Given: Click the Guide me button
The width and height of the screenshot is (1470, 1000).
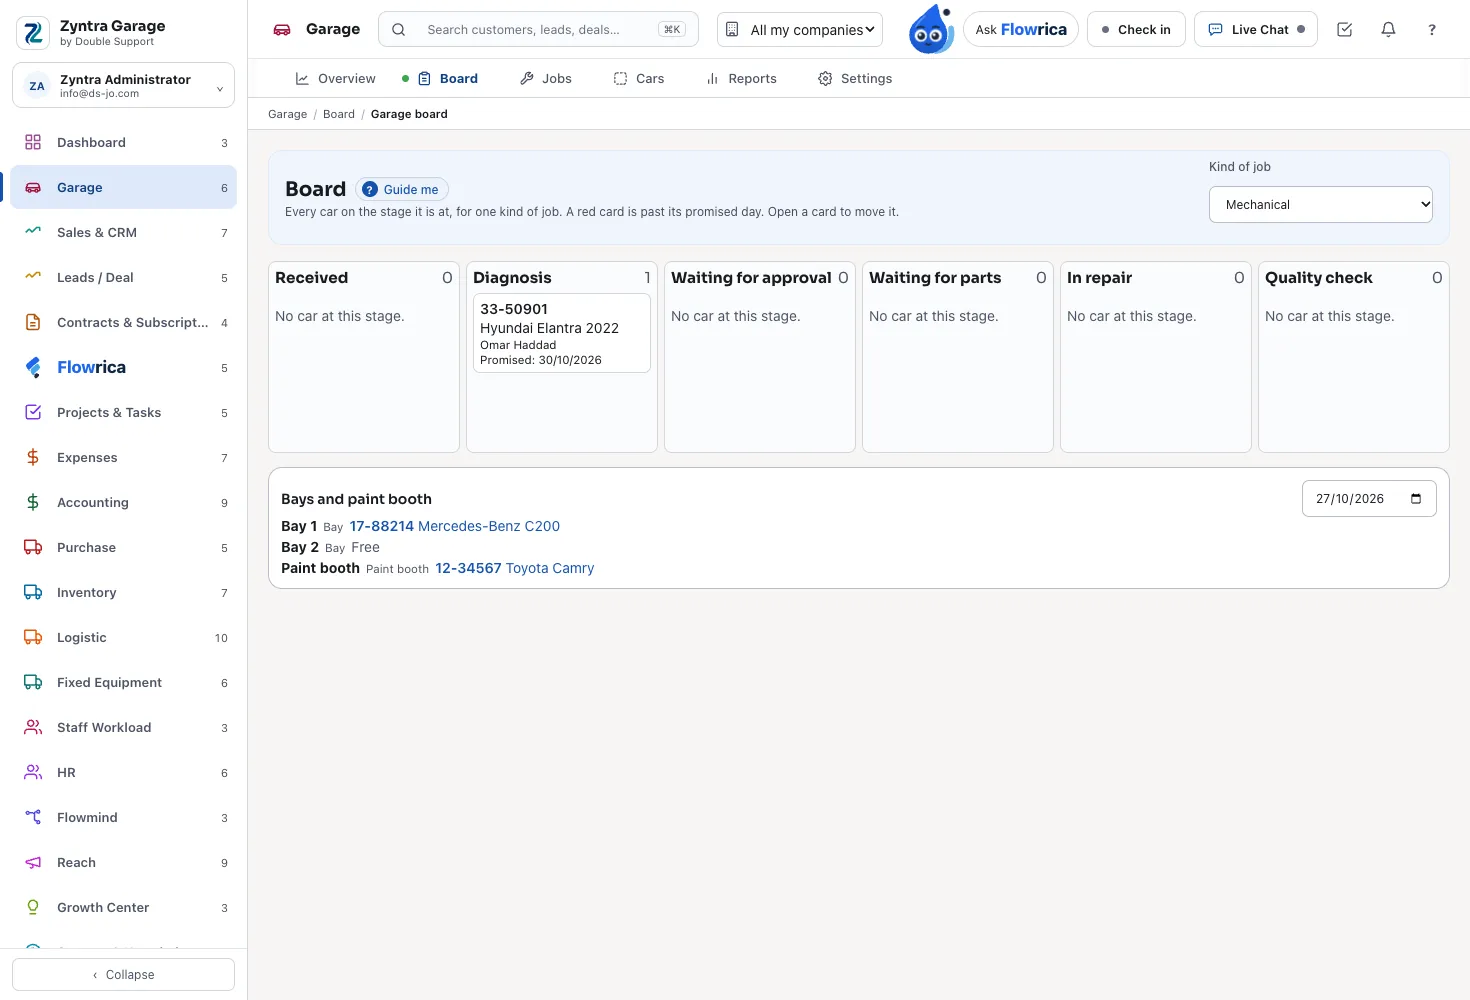Looking at the screenshot, I should 402,189.
